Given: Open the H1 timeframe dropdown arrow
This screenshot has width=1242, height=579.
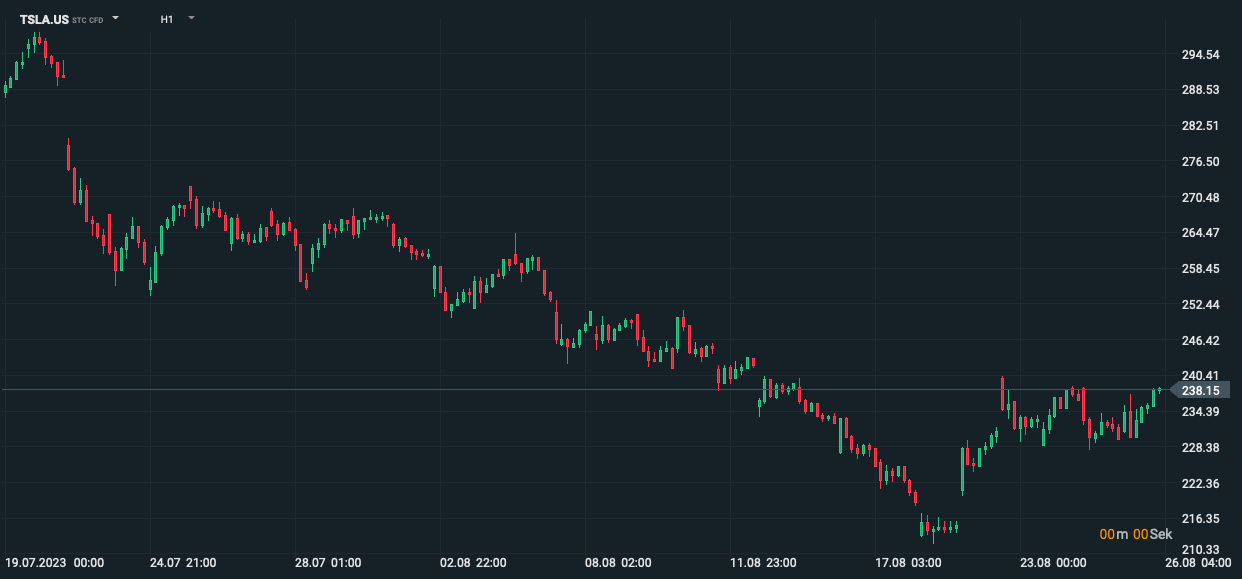Looking at the screenshot, I should coord(191,18).
